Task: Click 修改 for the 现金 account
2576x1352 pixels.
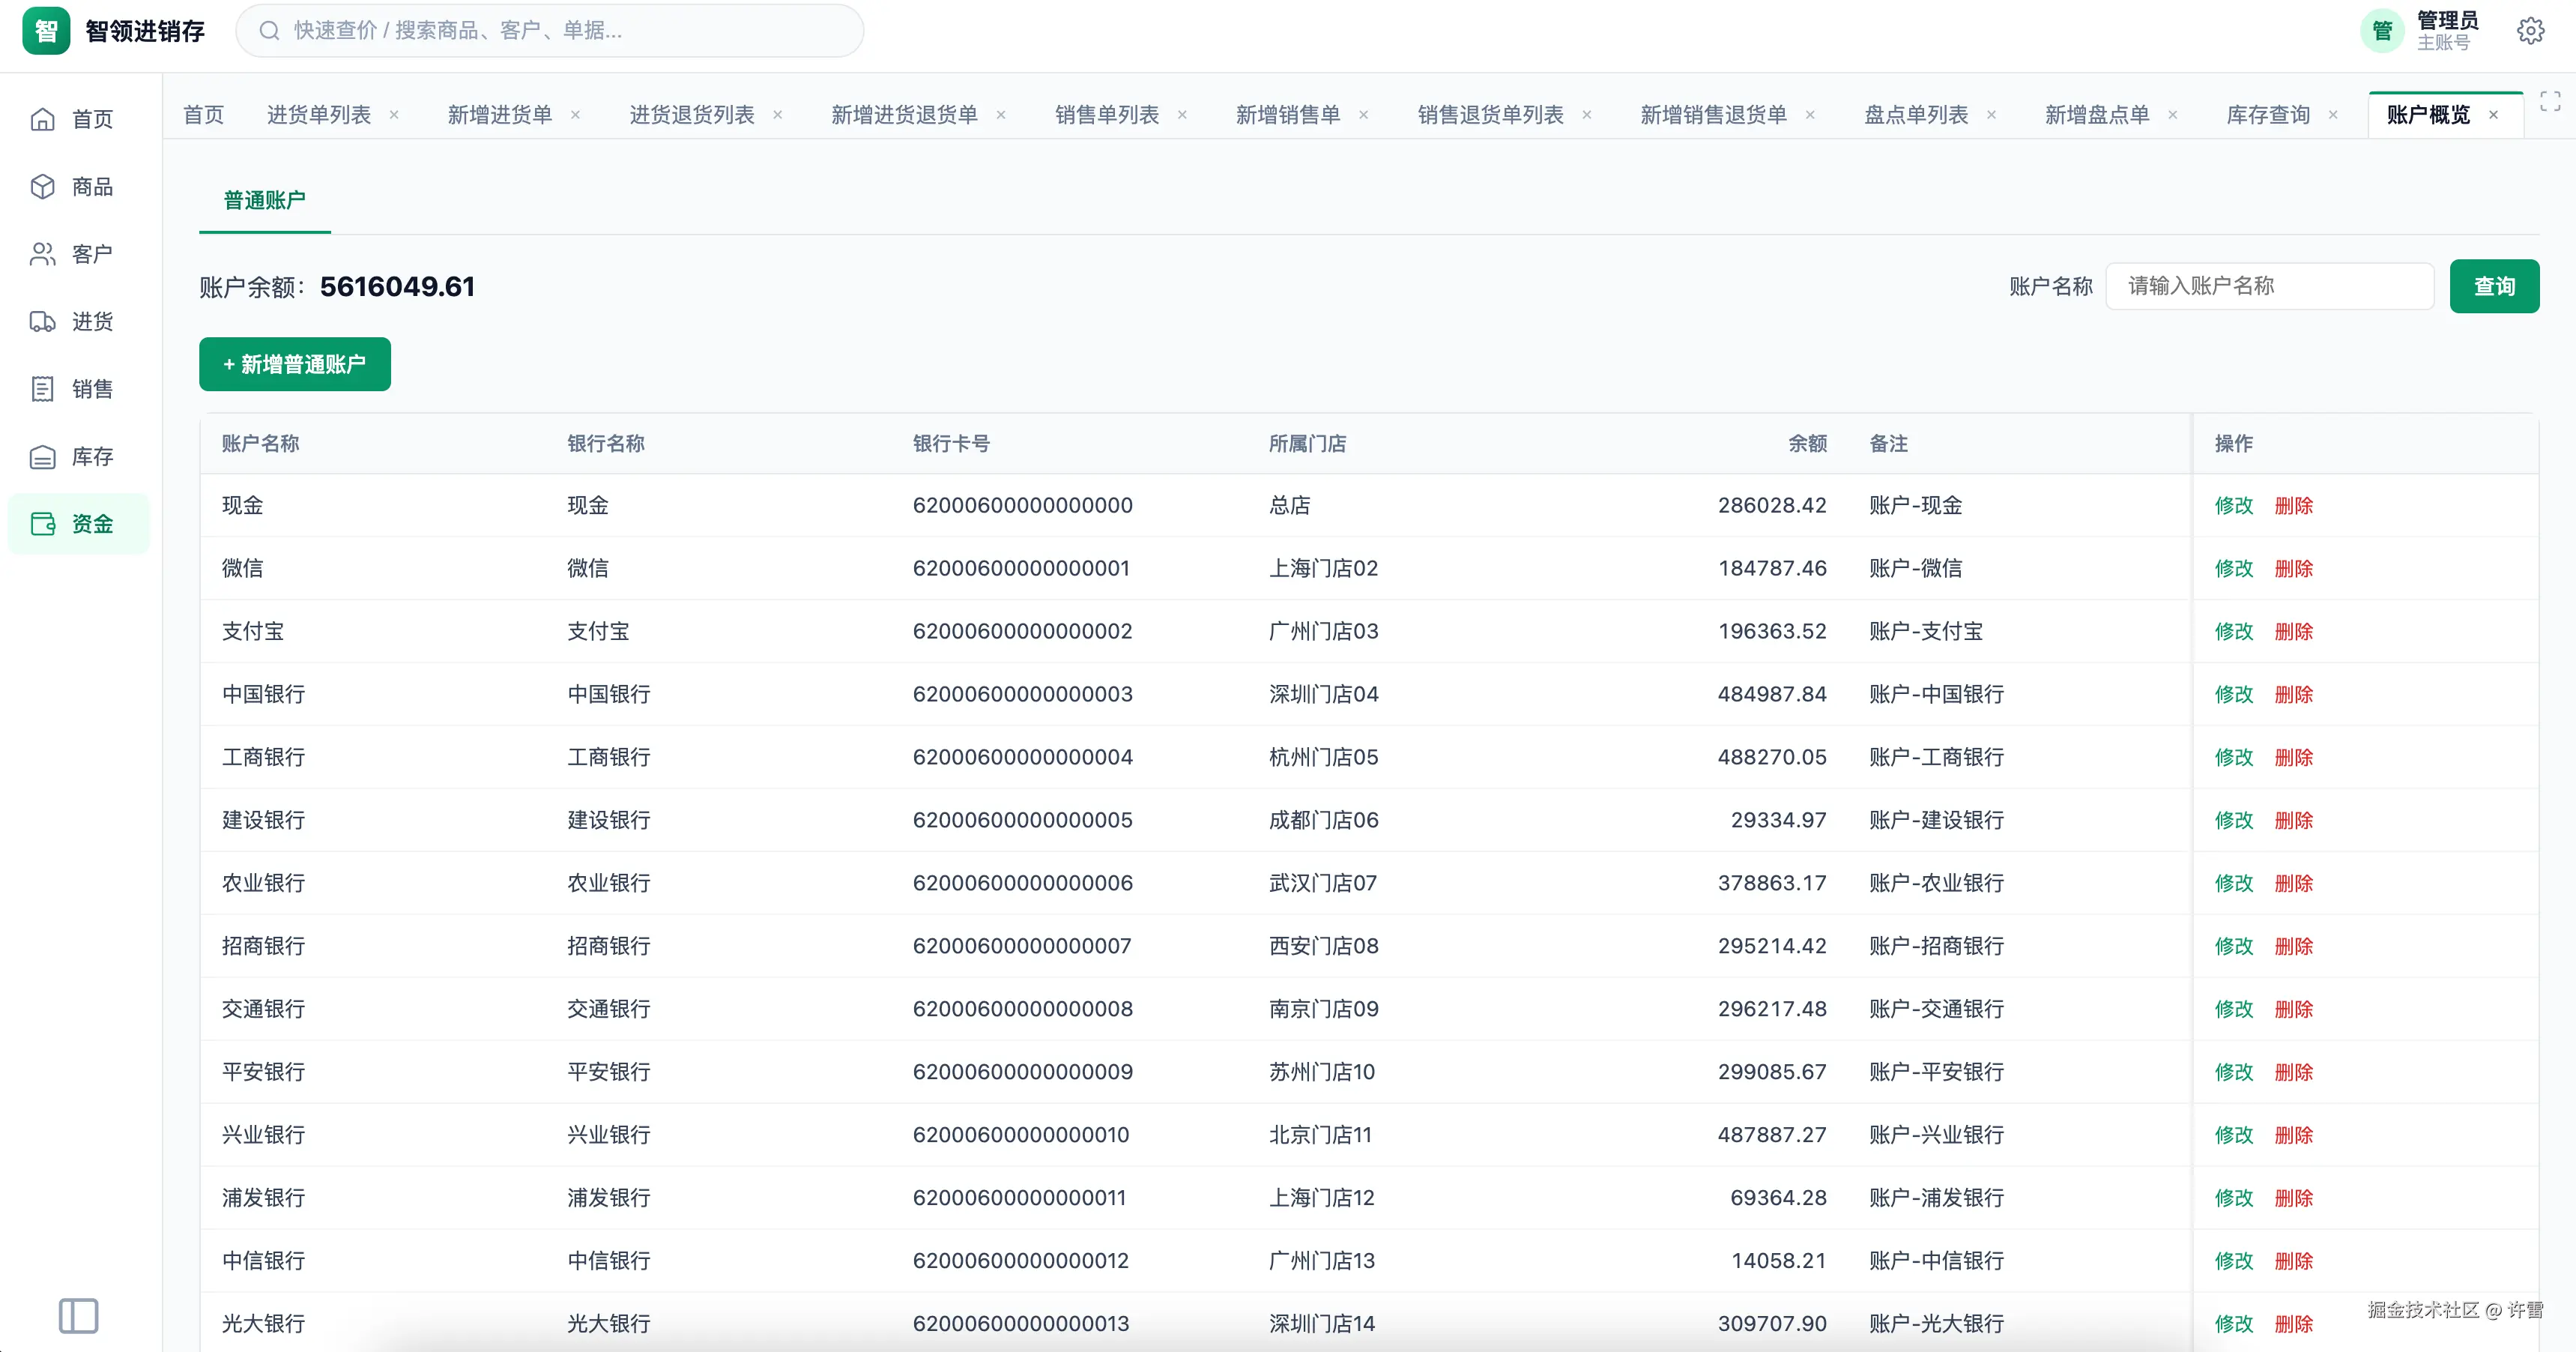Action: [x=2234, y=505]
